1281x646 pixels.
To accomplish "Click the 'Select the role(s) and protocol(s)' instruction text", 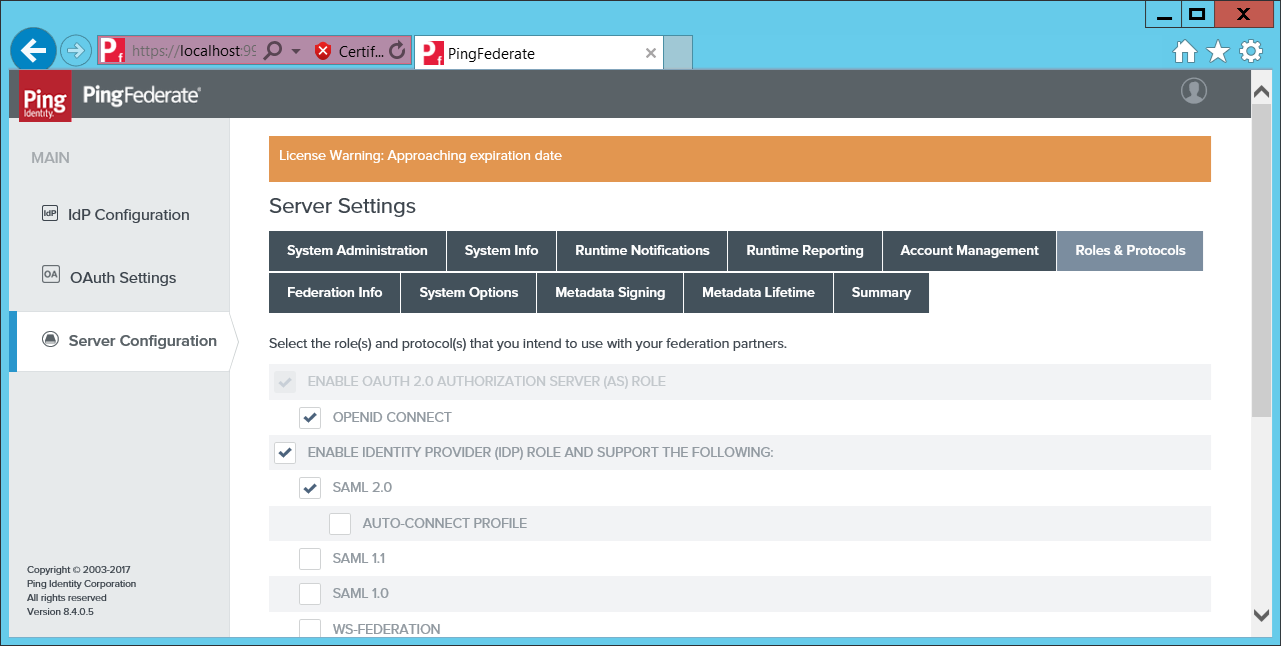I will [x=528, y=344].
